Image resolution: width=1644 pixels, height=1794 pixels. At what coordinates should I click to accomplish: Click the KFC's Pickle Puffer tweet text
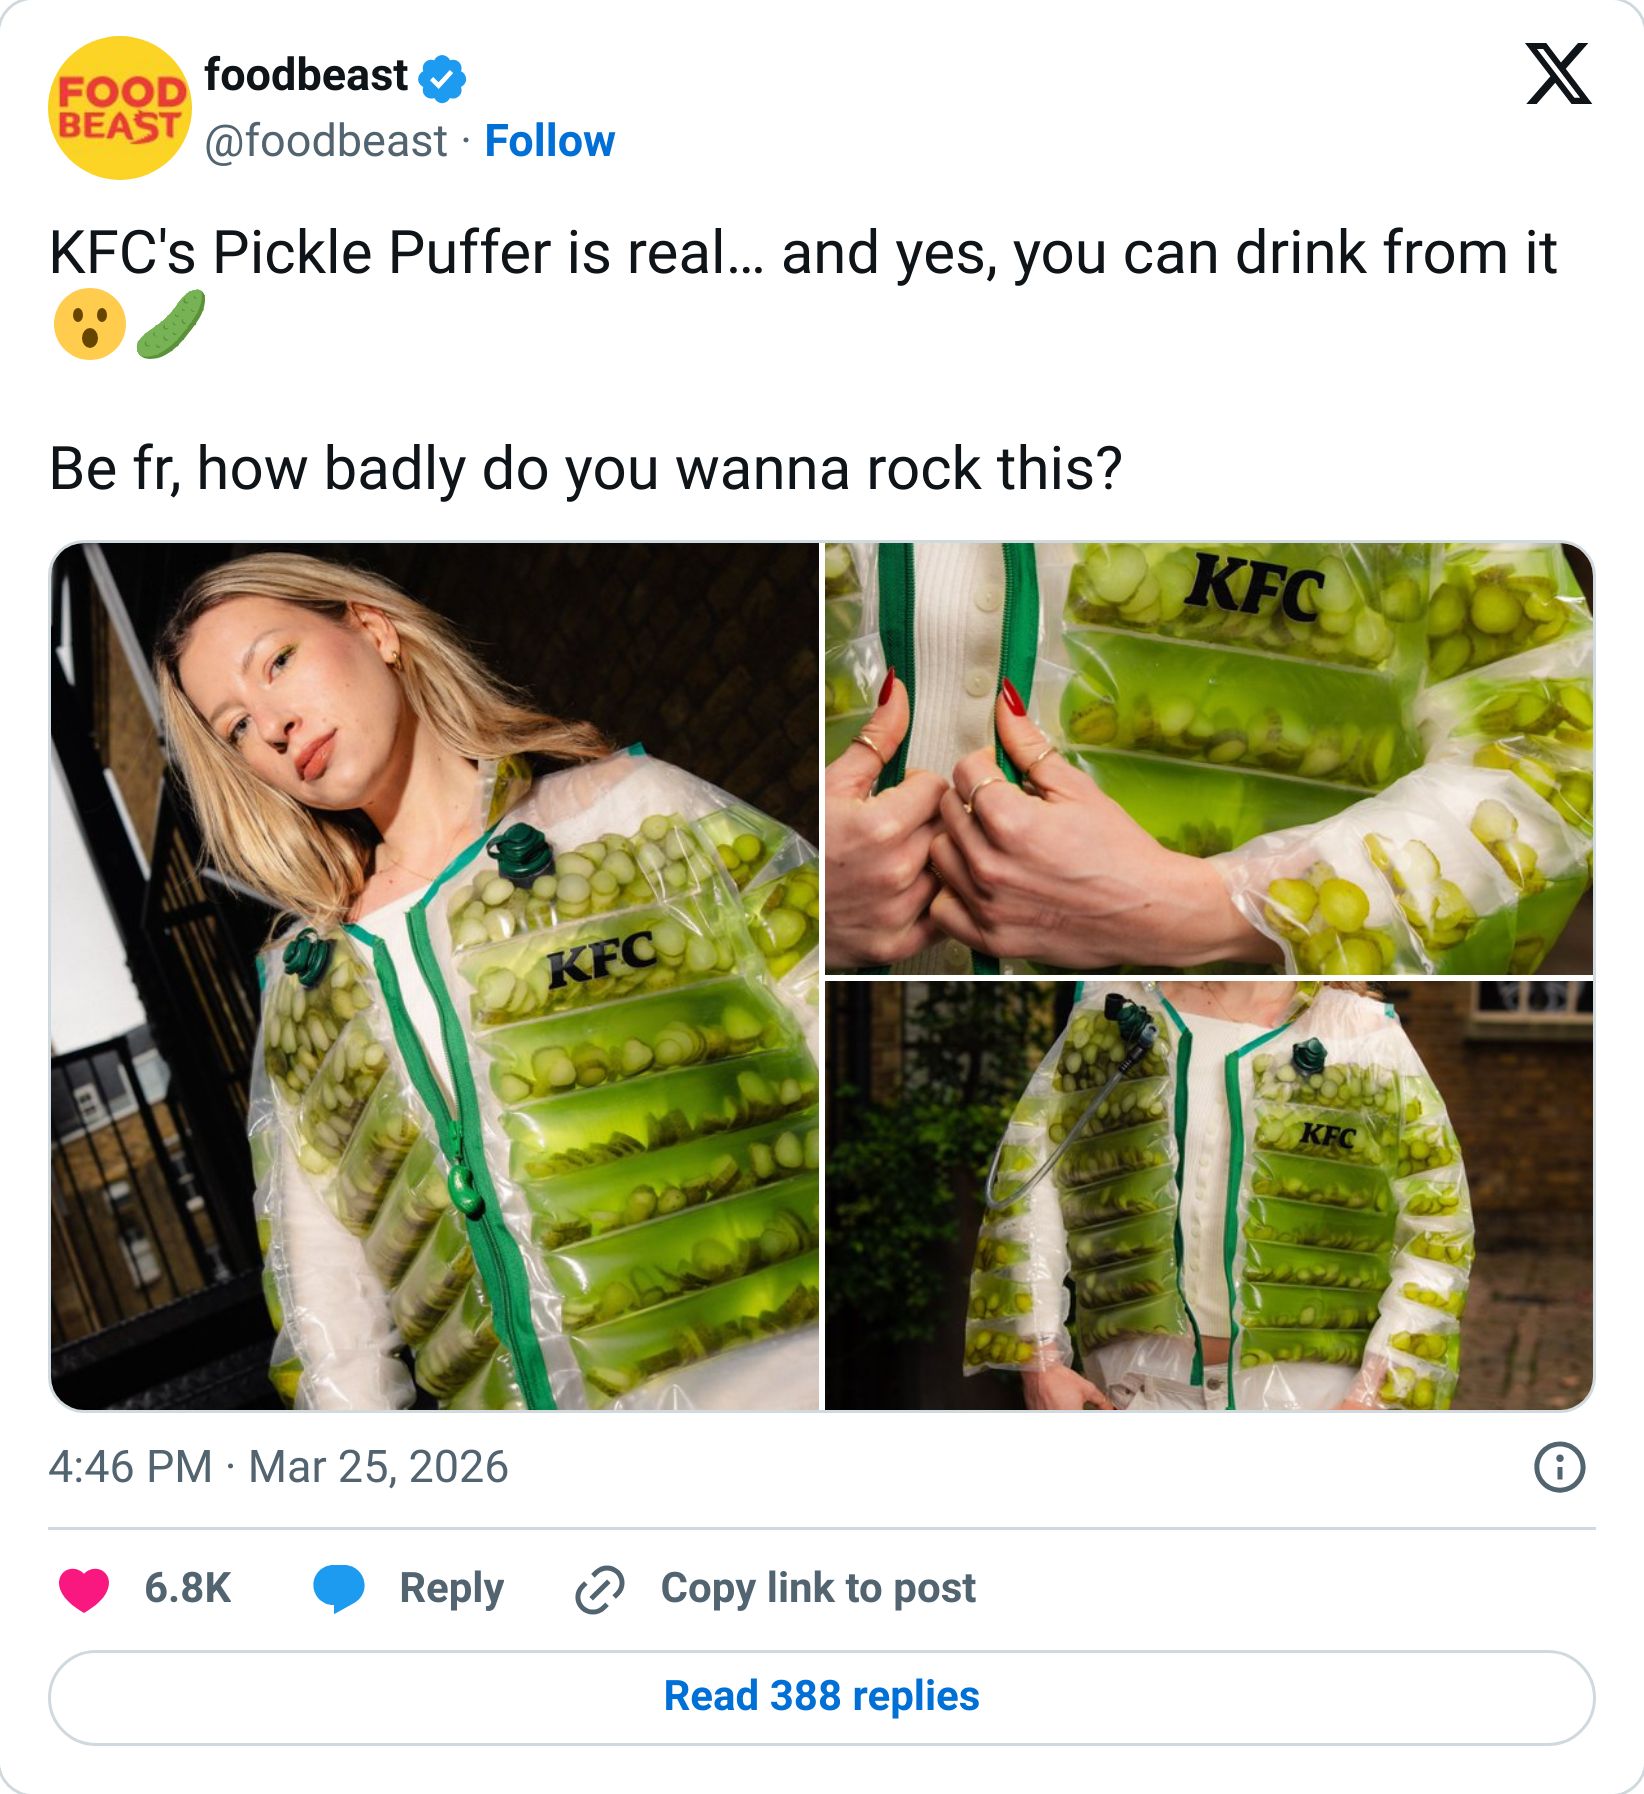[802, 252]
